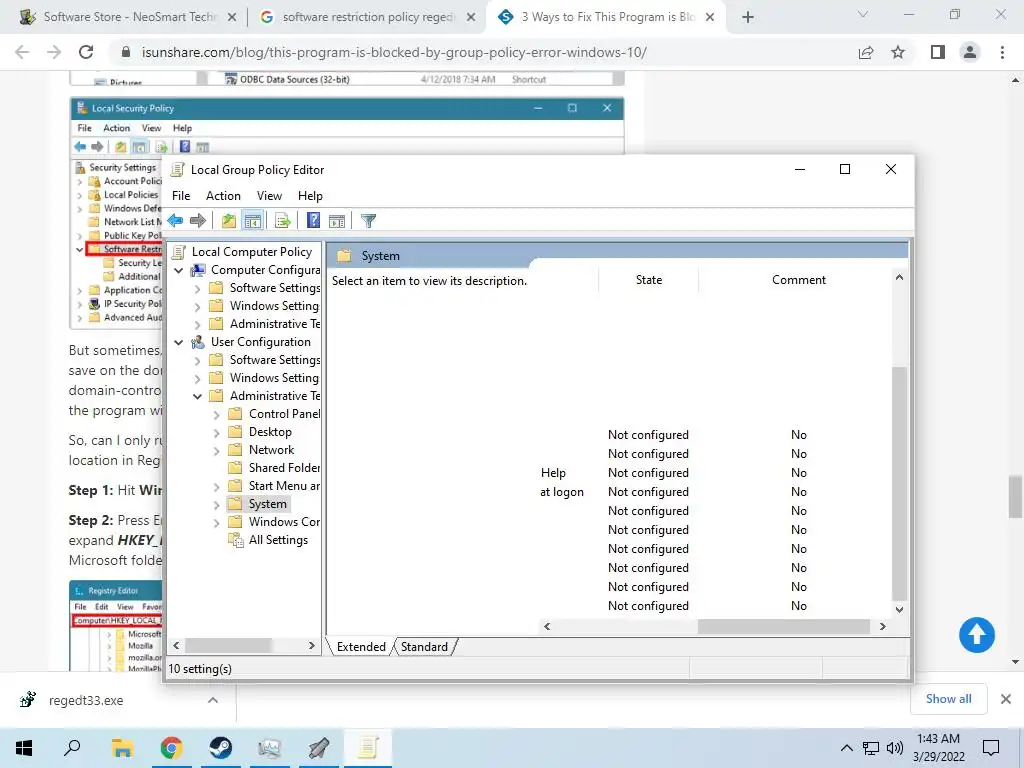
Task: Expand the Network tree node arrow
Action: point(216,450)
